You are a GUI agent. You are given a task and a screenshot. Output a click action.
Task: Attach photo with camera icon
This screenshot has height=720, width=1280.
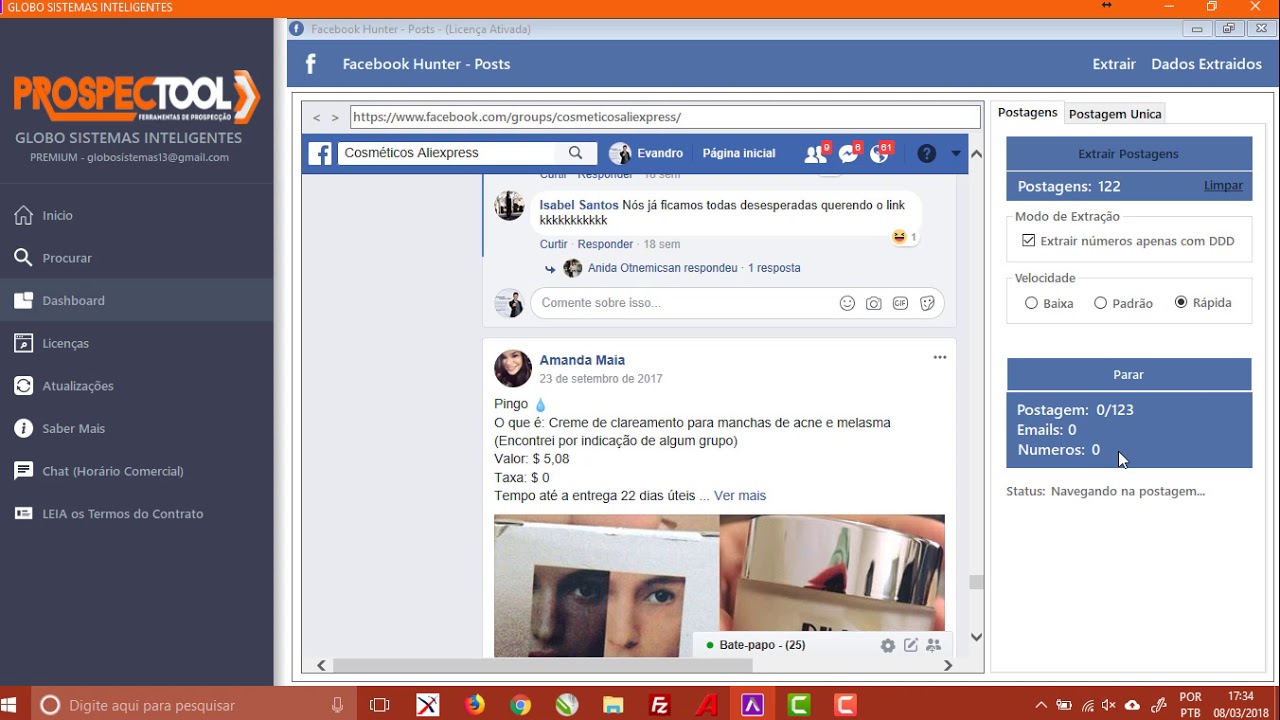[874, 303]
